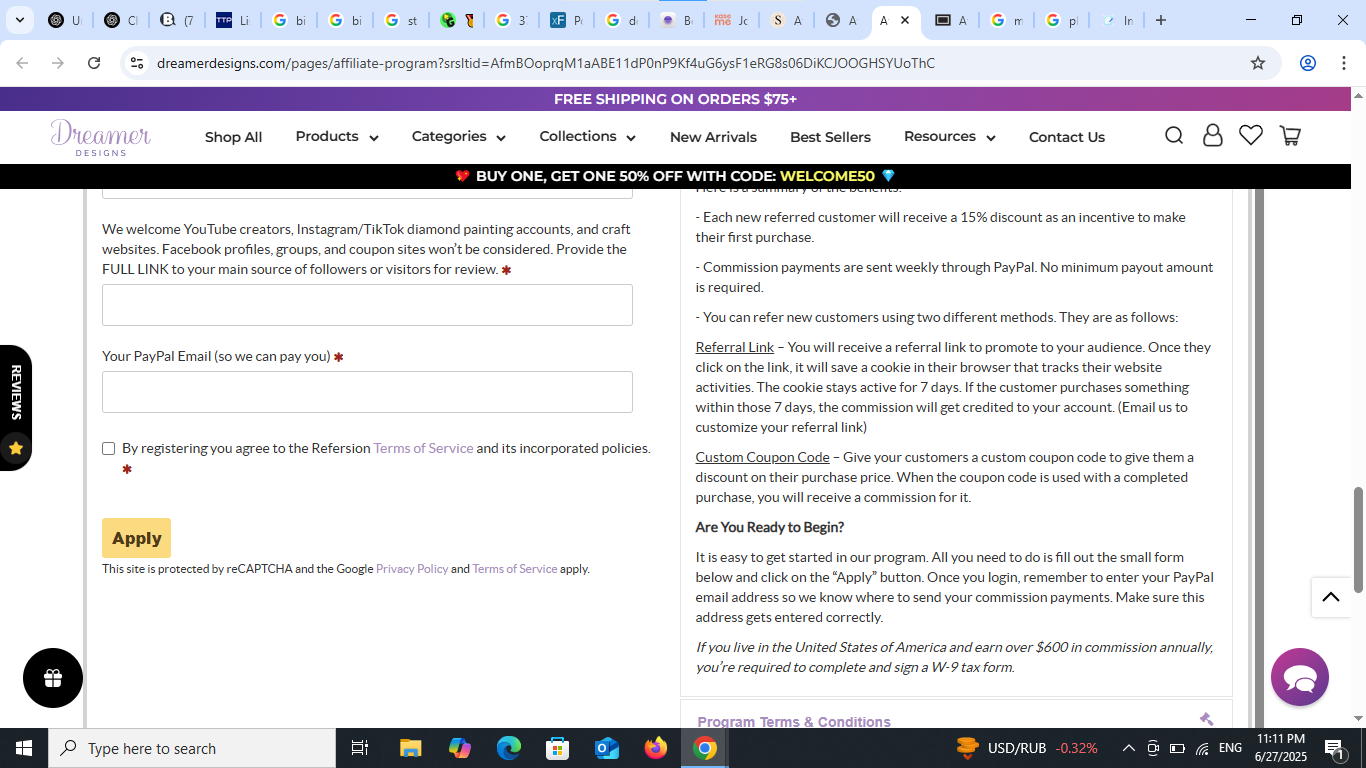Launch File Explorer from the taskbar
The width and height of the screenshot is (1366, 768).
(x=410, y=748)
